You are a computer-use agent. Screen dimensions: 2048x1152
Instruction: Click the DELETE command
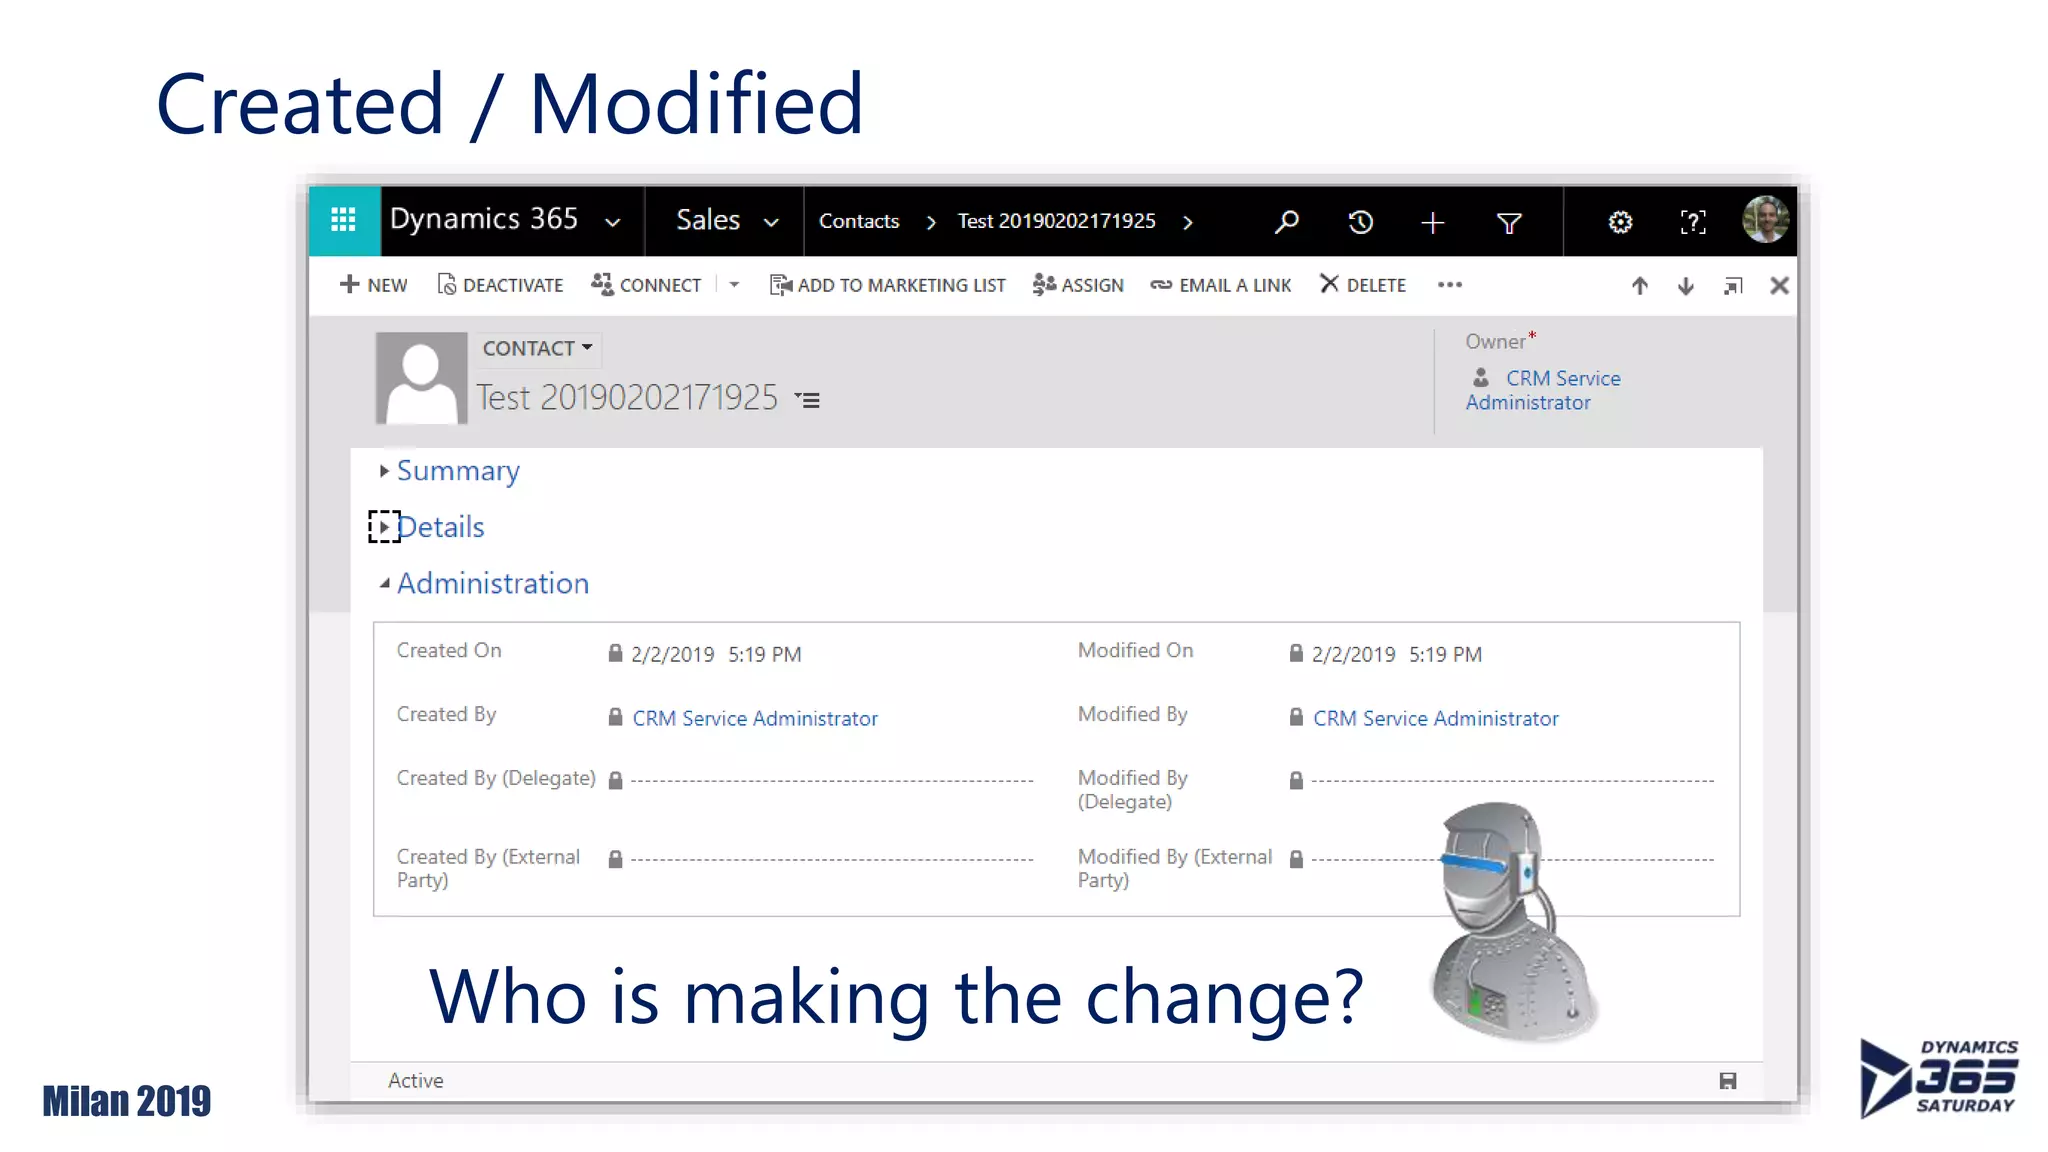point(1362,285)
